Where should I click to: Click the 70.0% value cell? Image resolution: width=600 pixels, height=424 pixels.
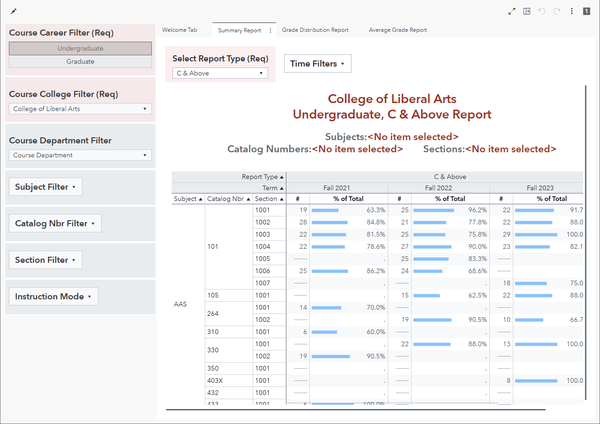tap(376, 308)
